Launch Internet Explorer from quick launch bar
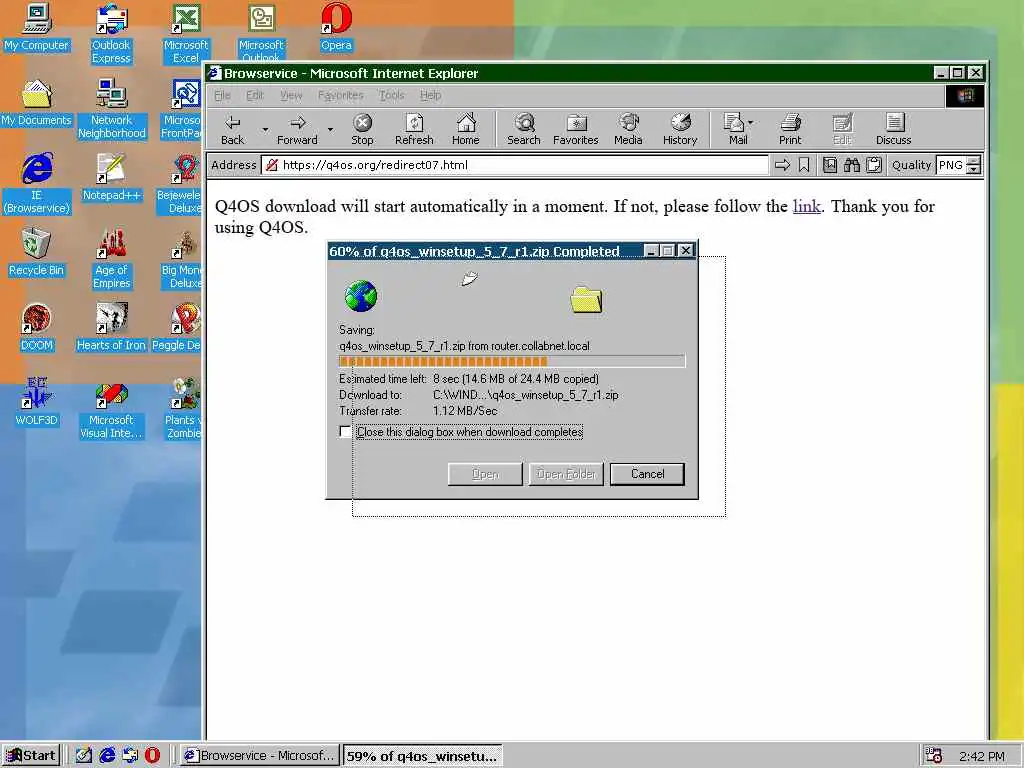The width and height of the screenshot is (1024, 768). 107,755
